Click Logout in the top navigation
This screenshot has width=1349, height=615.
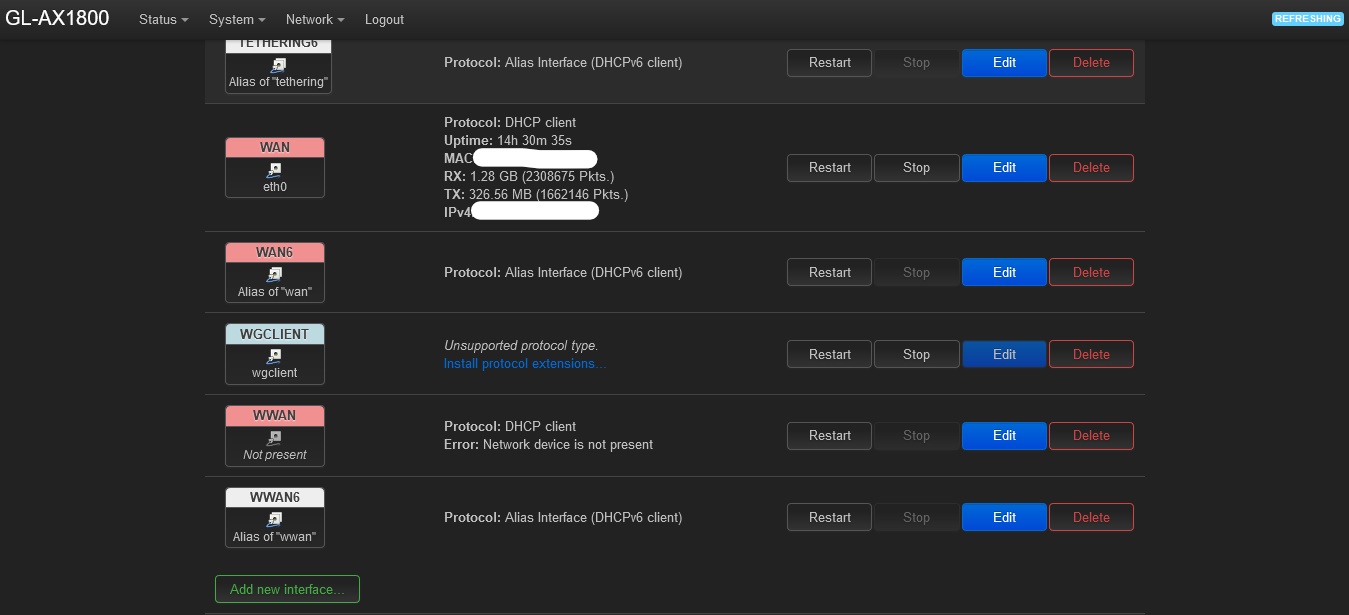(x=384, y=19)
